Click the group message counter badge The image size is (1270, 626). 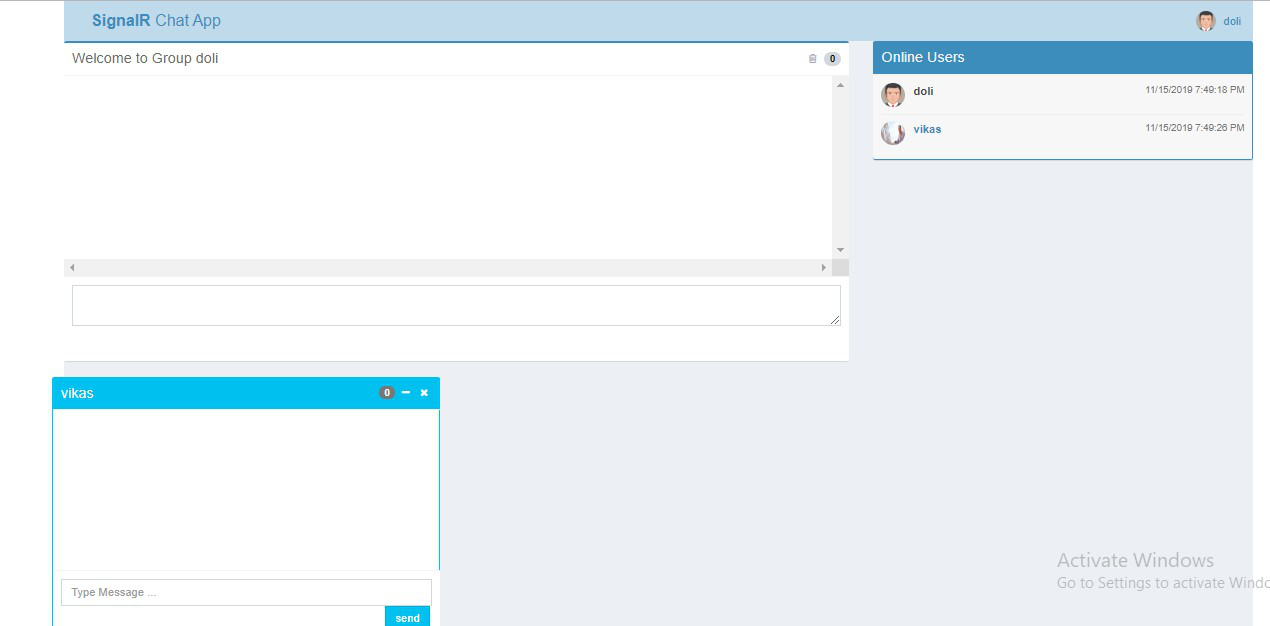[x=832, y=59]
